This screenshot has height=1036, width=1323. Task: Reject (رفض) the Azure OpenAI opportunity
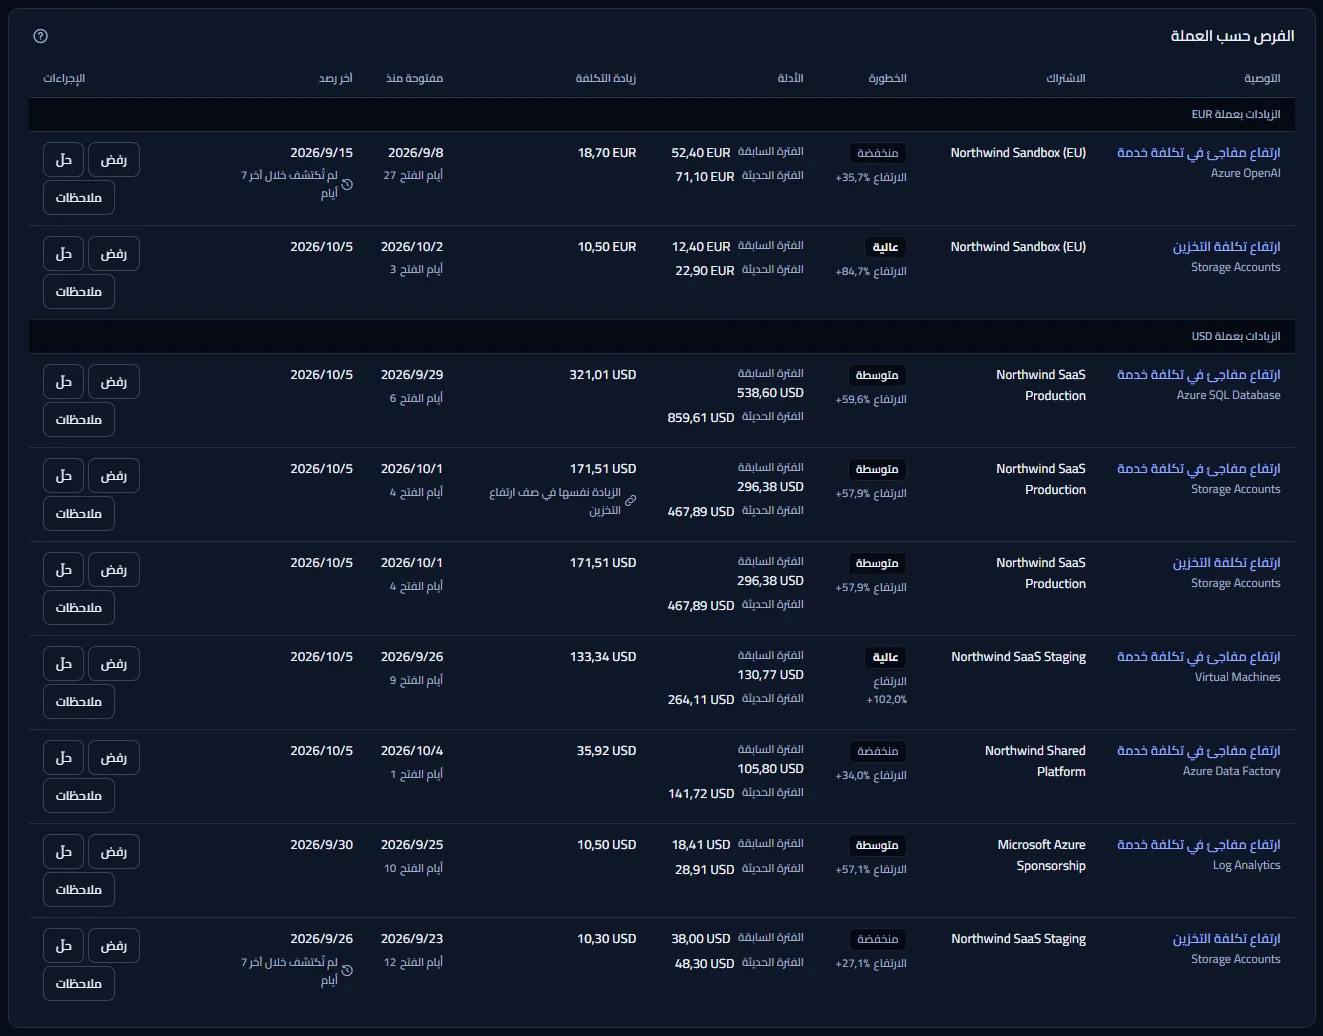(x=114, y=160)
